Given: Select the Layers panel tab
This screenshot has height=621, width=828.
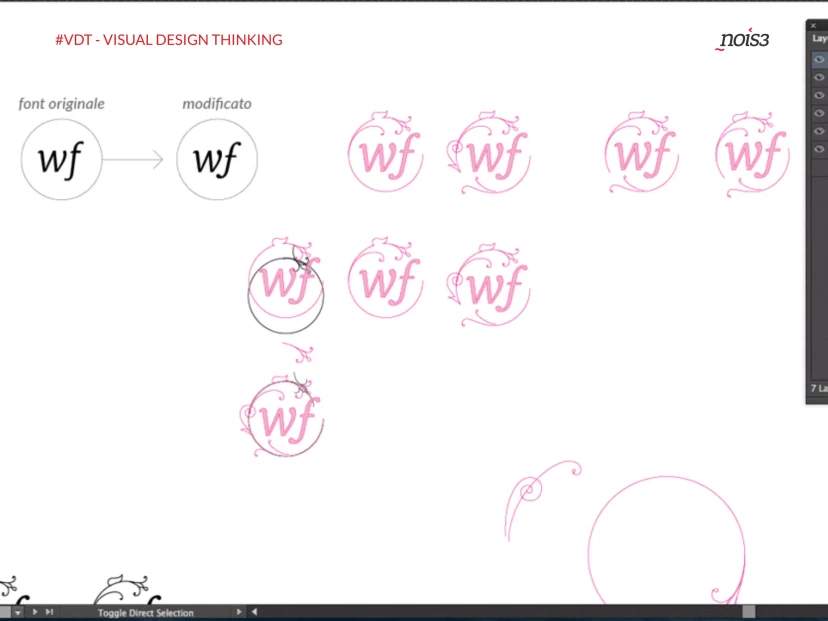Looking at the screenshot, I should 820,38.
